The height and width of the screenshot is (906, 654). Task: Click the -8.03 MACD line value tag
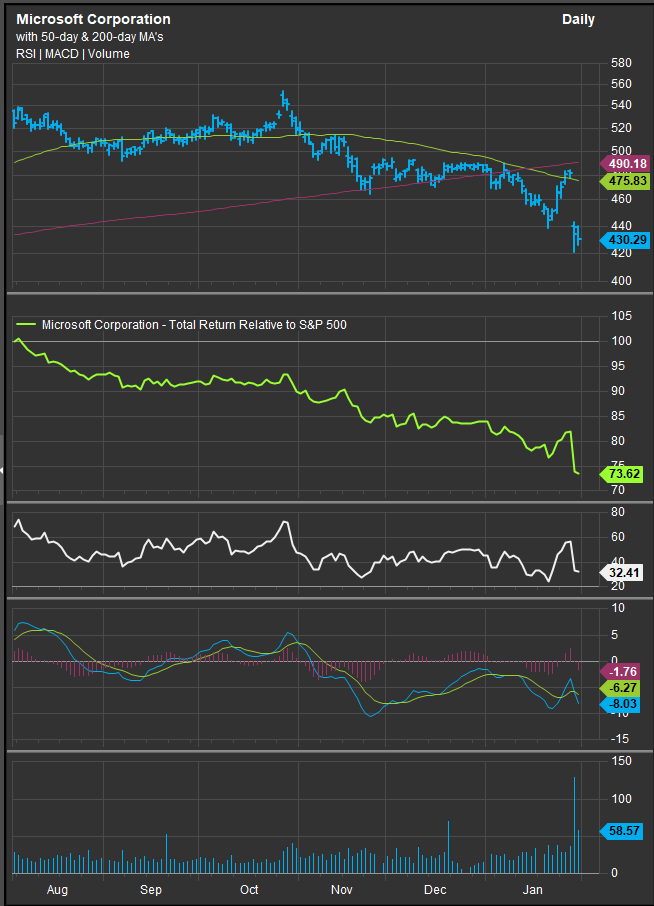(625, 705)
